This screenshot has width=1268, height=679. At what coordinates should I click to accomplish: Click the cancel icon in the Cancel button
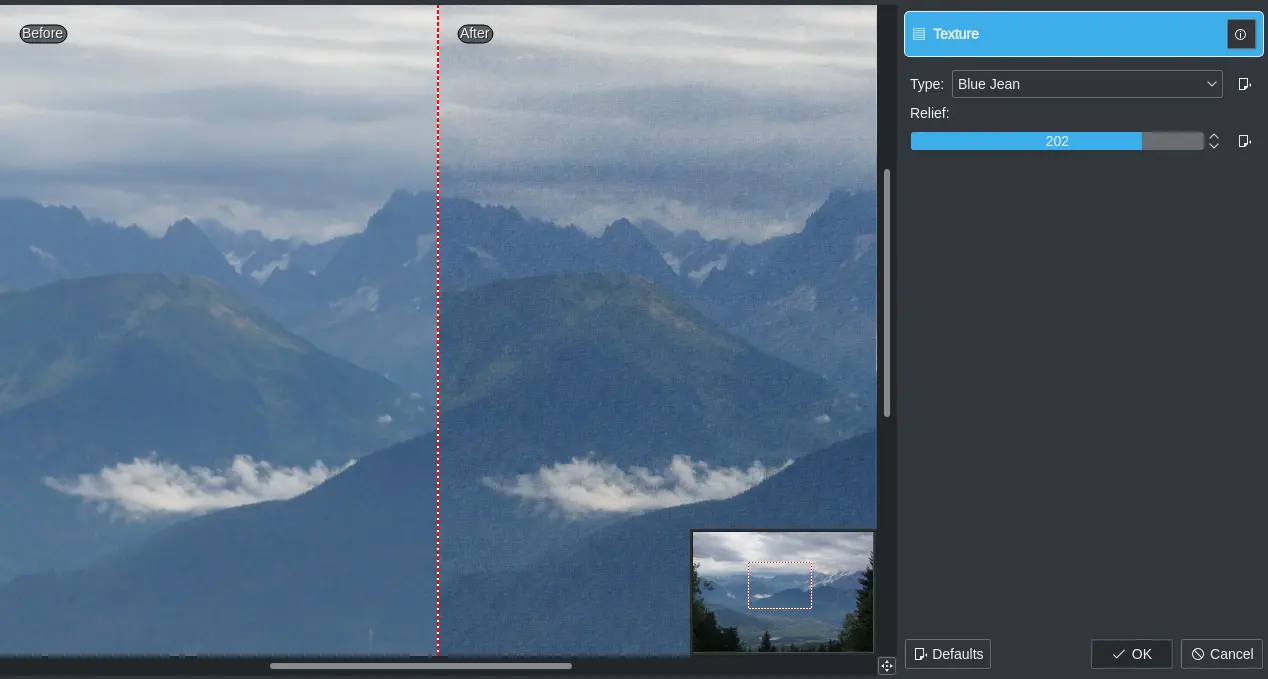click(x=1197, y=654)
